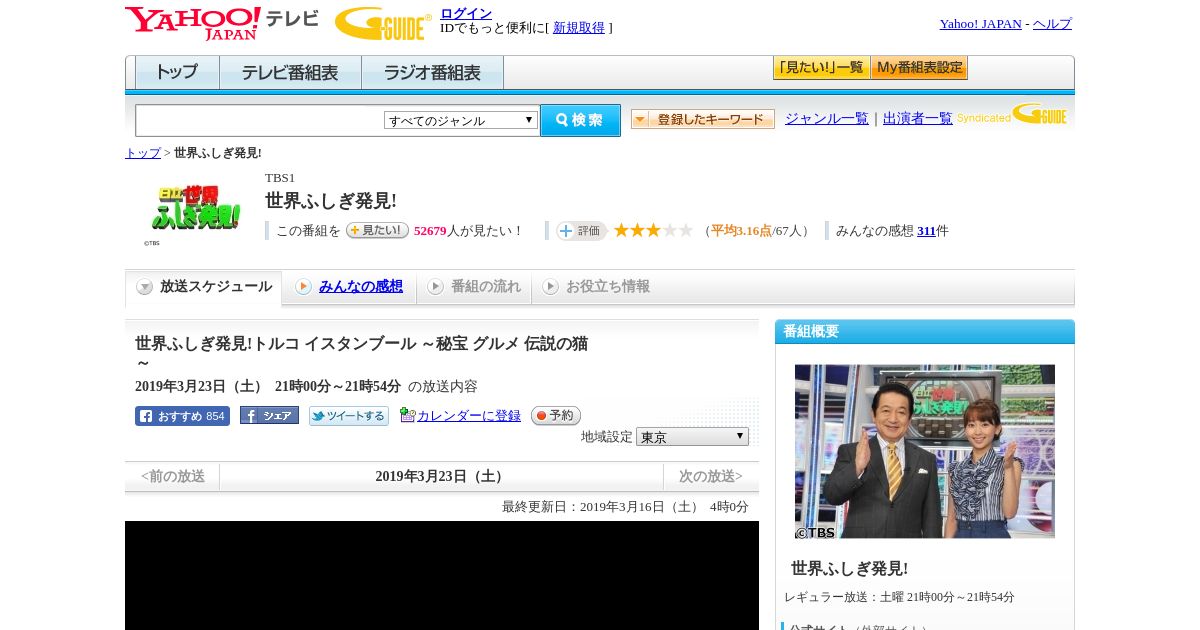Click the star rating icons

[653, 231]
